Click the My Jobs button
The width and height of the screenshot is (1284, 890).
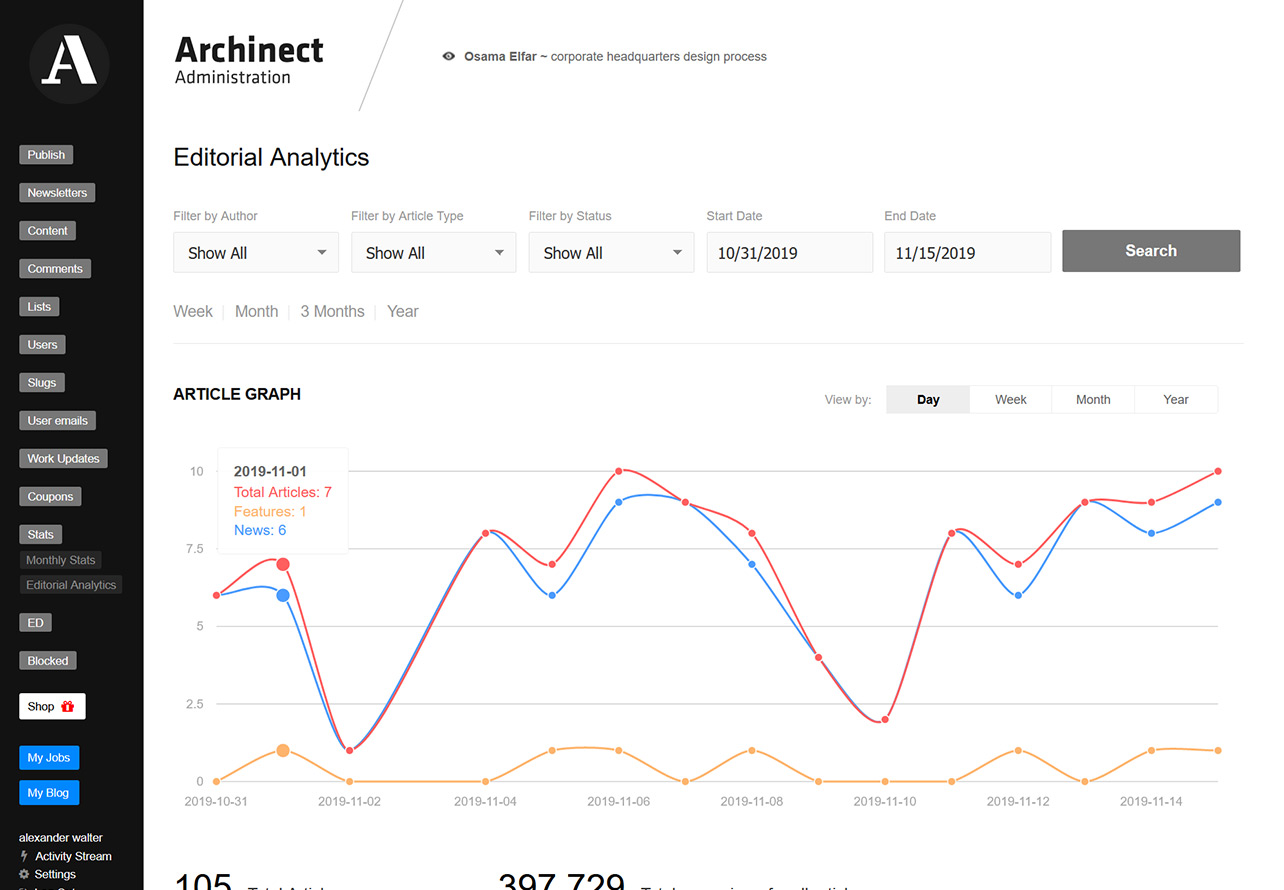[49, 758]
